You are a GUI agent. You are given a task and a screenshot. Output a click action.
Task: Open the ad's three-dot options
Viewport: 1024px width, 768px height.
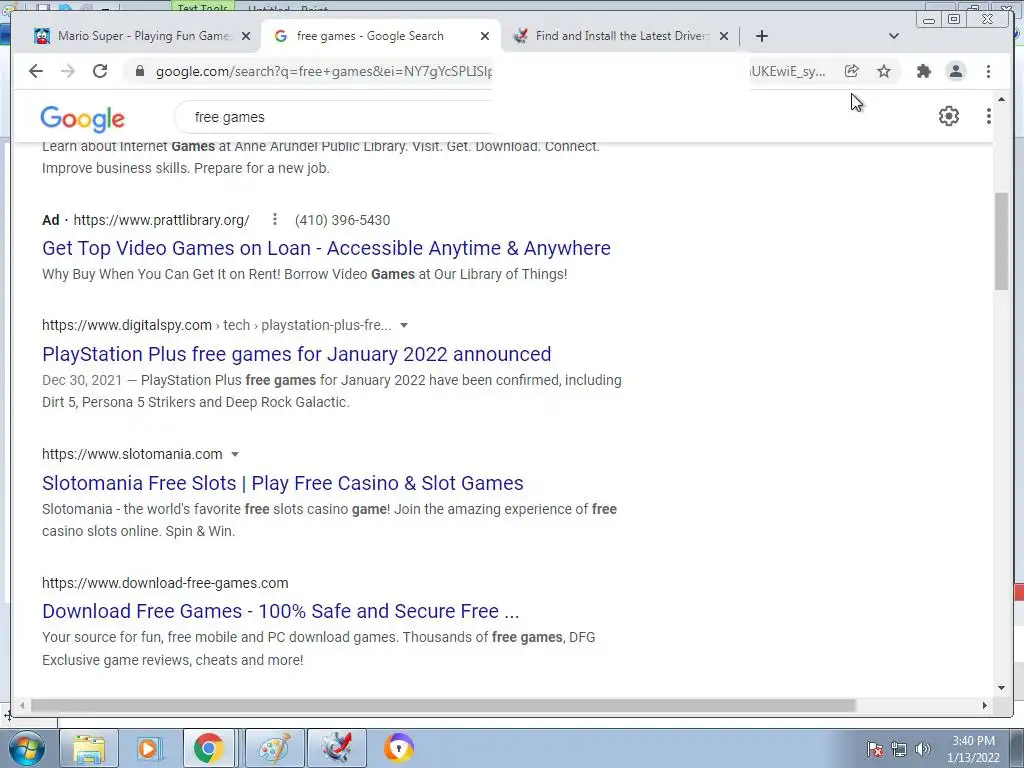275,219
